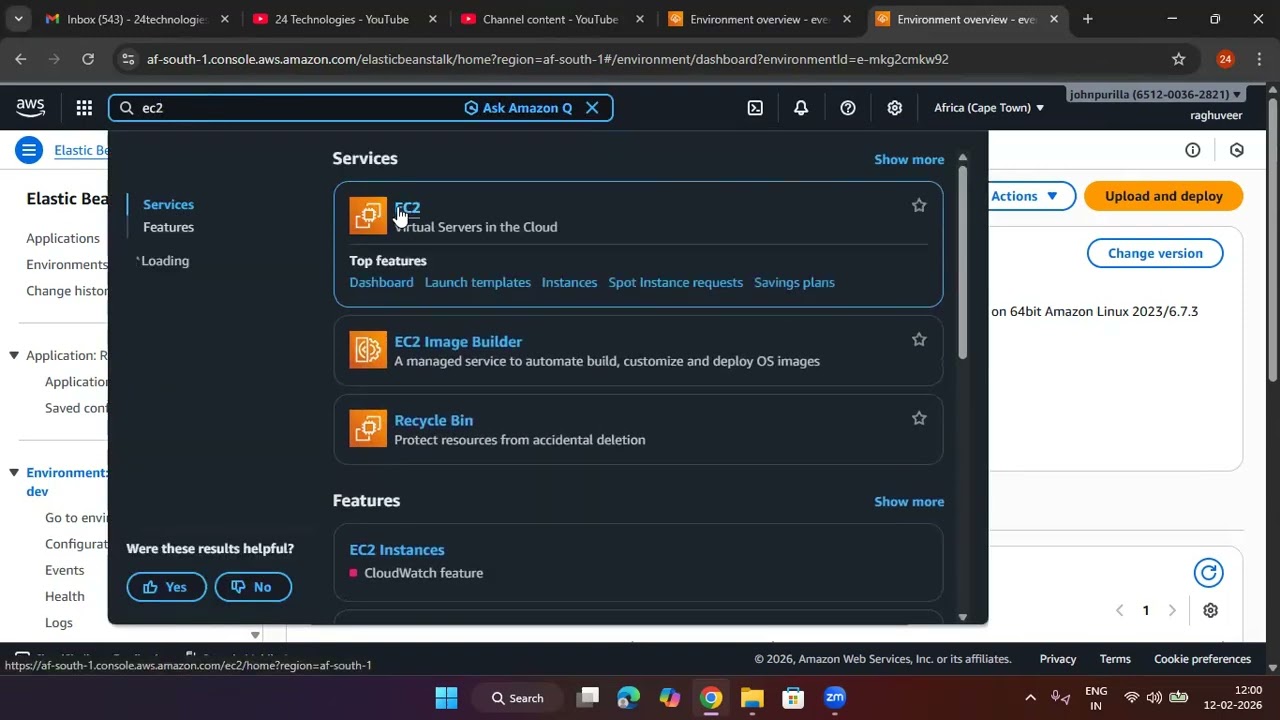The height and width of the screenshot is (720, 1280).
Task: Open Launch templates top feature
Action: [477, 283]
